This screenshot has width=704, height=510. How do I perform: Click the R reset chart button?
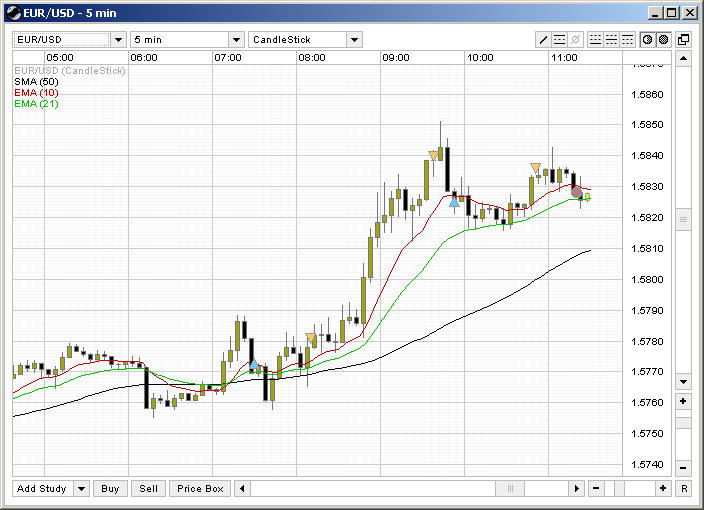point(684,488)
